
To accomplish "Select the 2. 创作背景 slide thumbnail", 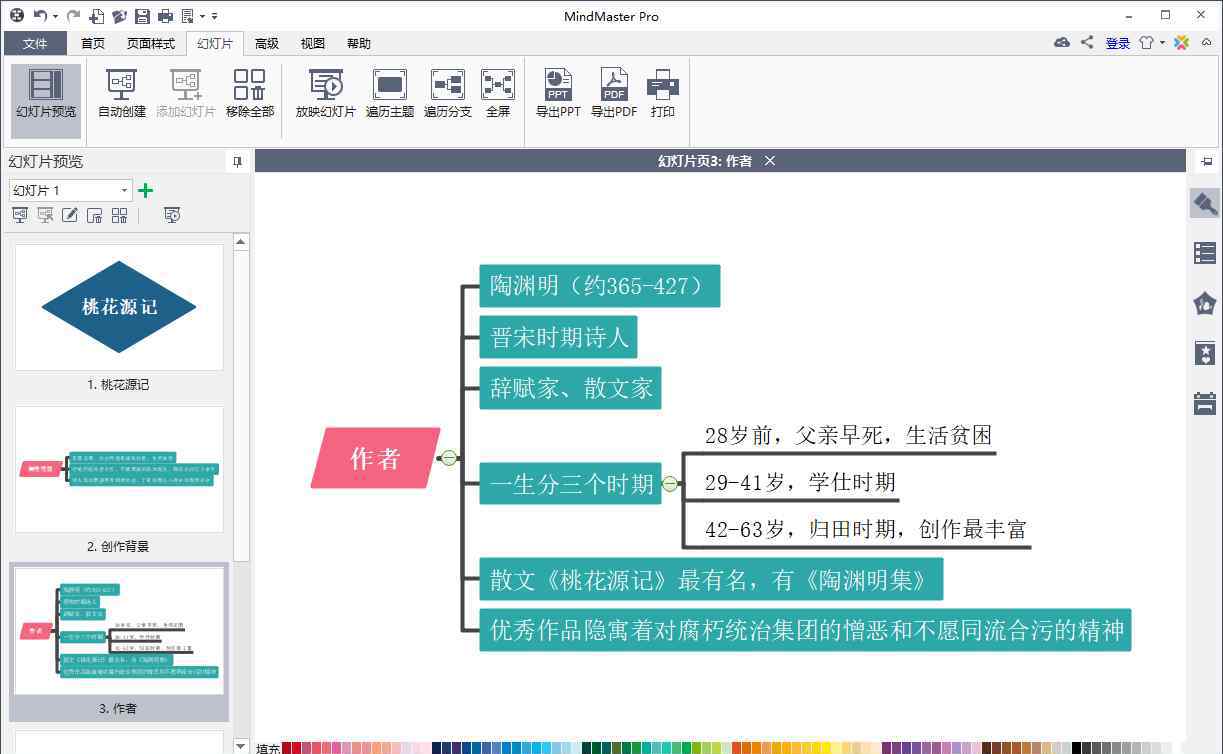I will click(x=119, y=469).
